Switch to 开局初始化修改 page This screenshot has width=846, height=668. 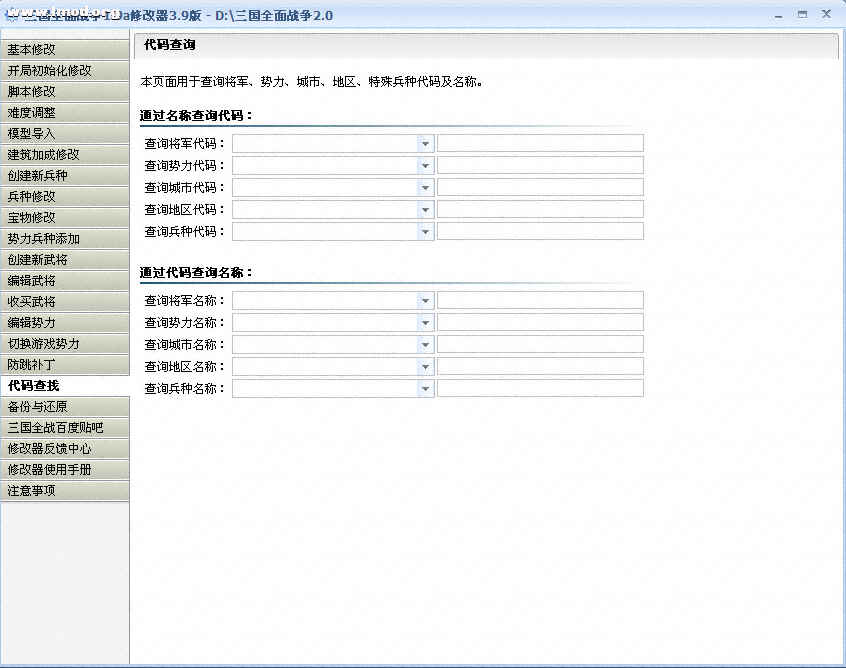(64, 70)
